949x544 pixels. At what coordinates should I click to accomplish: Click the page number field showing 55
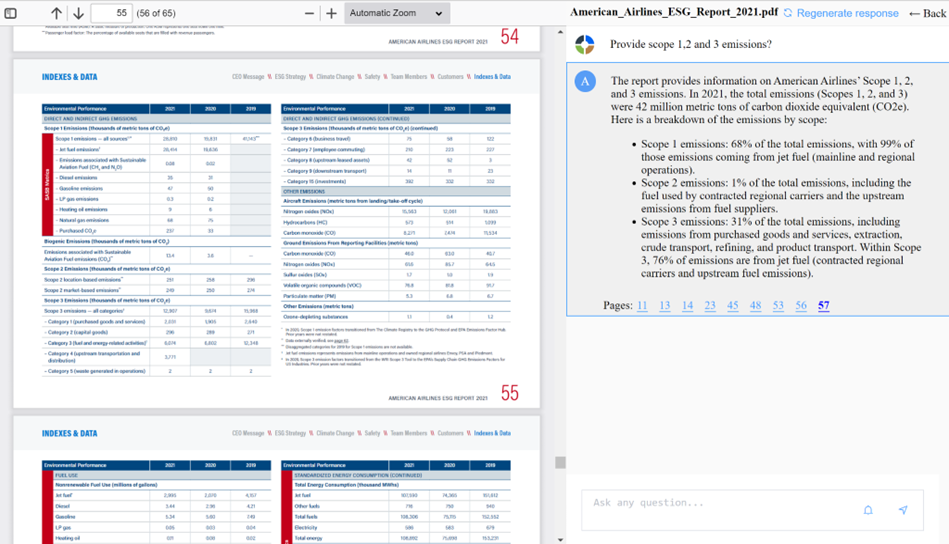[x=111, y=13]
